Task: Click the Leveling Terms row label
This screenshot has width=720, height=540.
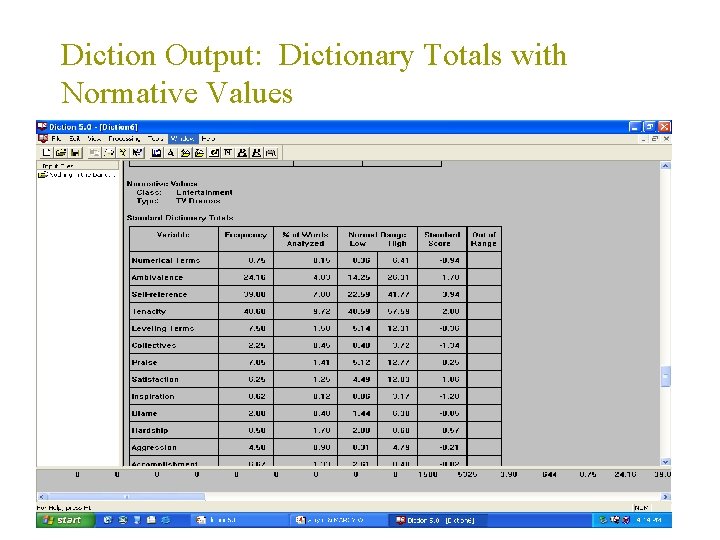Action: pyautogui.click(x=163, y=328)
